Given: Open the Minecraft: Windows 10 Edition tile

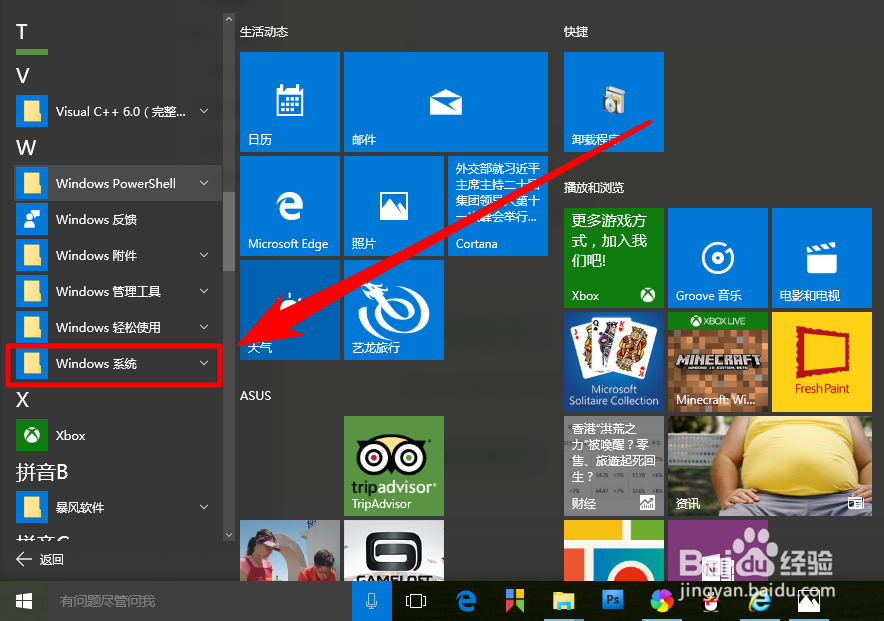Looking at the screenshot, I should pyautogui.click(x=717, y=362).
